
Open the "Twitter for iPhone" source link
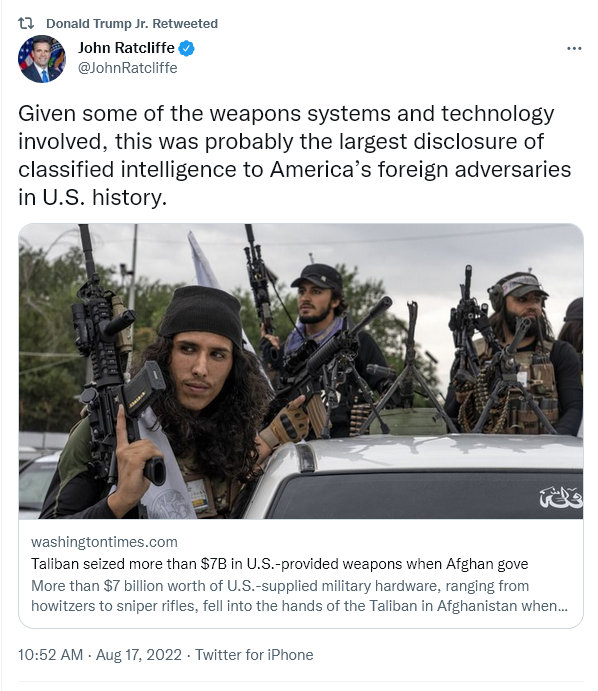[254, 655]
